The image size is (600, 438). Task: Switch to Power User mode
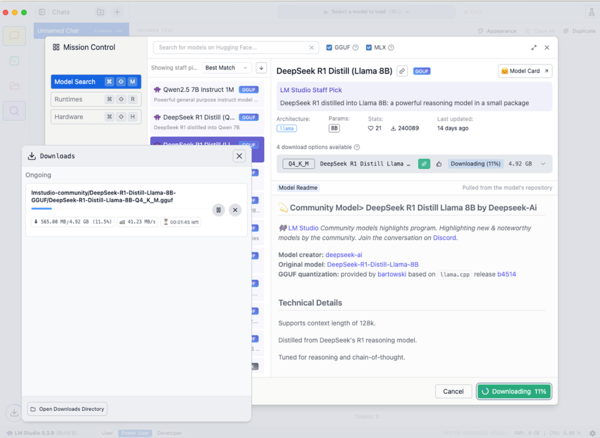pyautogui.click(x=135, y=433)
